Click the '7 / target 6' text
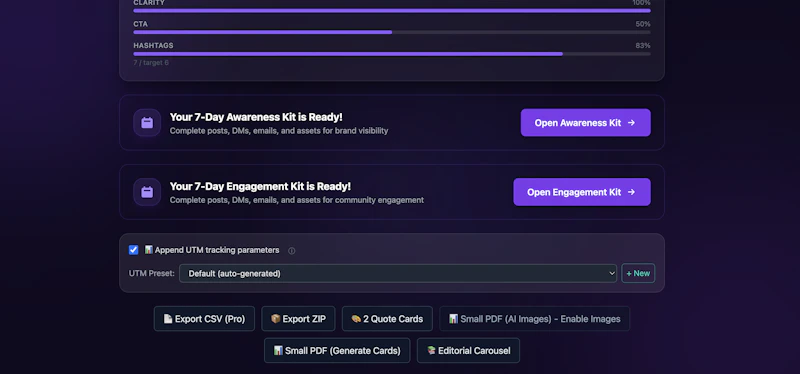This screenshot has width=800, height=374. coord(151,63)
